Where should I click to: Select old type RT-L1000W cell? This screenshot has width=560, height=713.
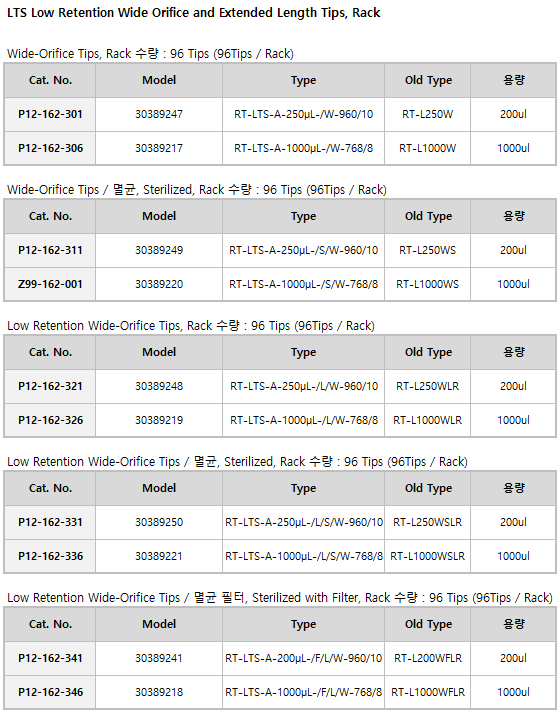coord(428,148)
